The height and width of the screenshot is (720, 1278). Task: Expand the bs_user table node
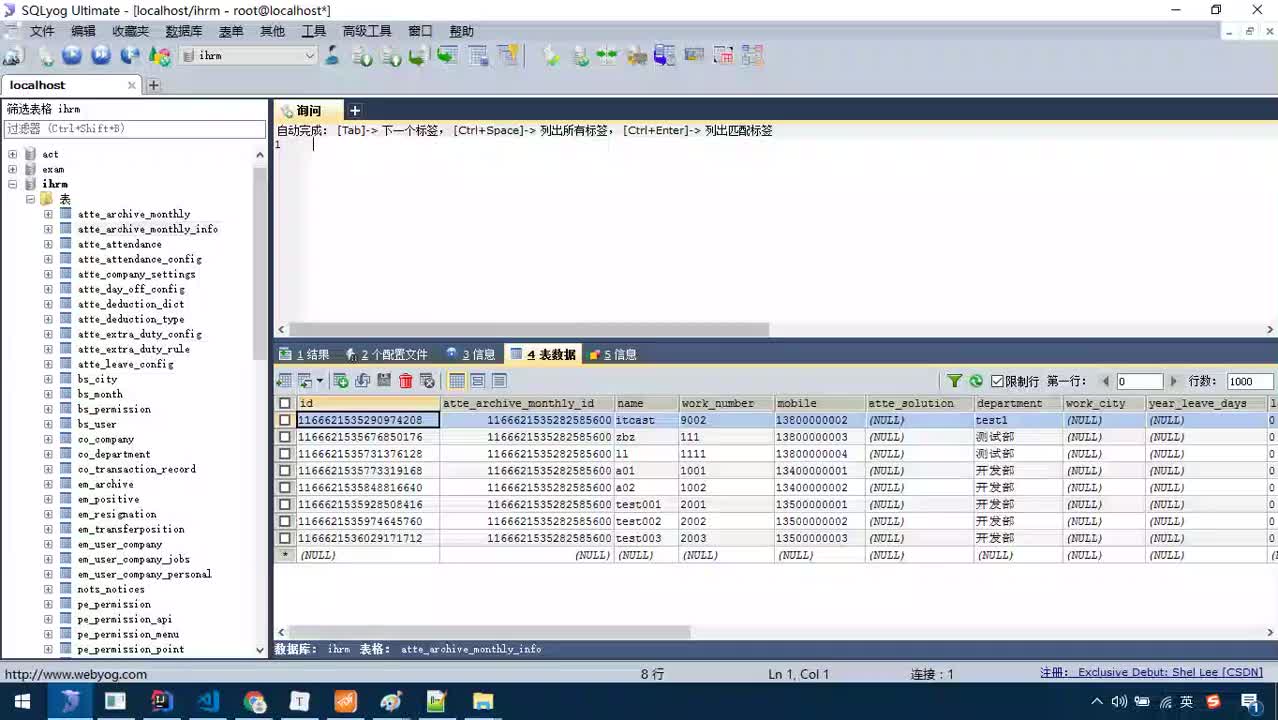pyautogui.click(x=48, y=424)
